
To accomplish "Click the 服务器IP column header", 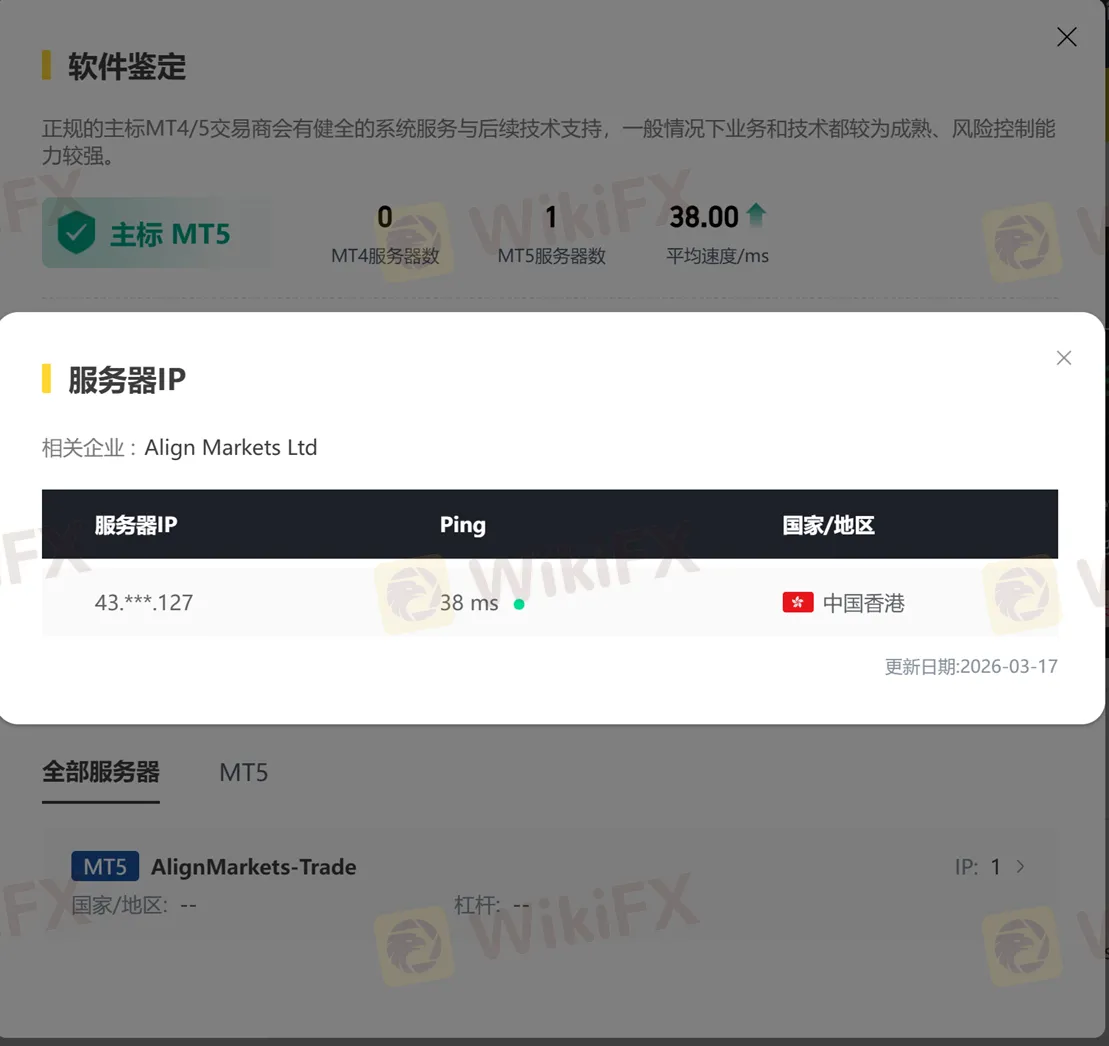I will (136, 525).
